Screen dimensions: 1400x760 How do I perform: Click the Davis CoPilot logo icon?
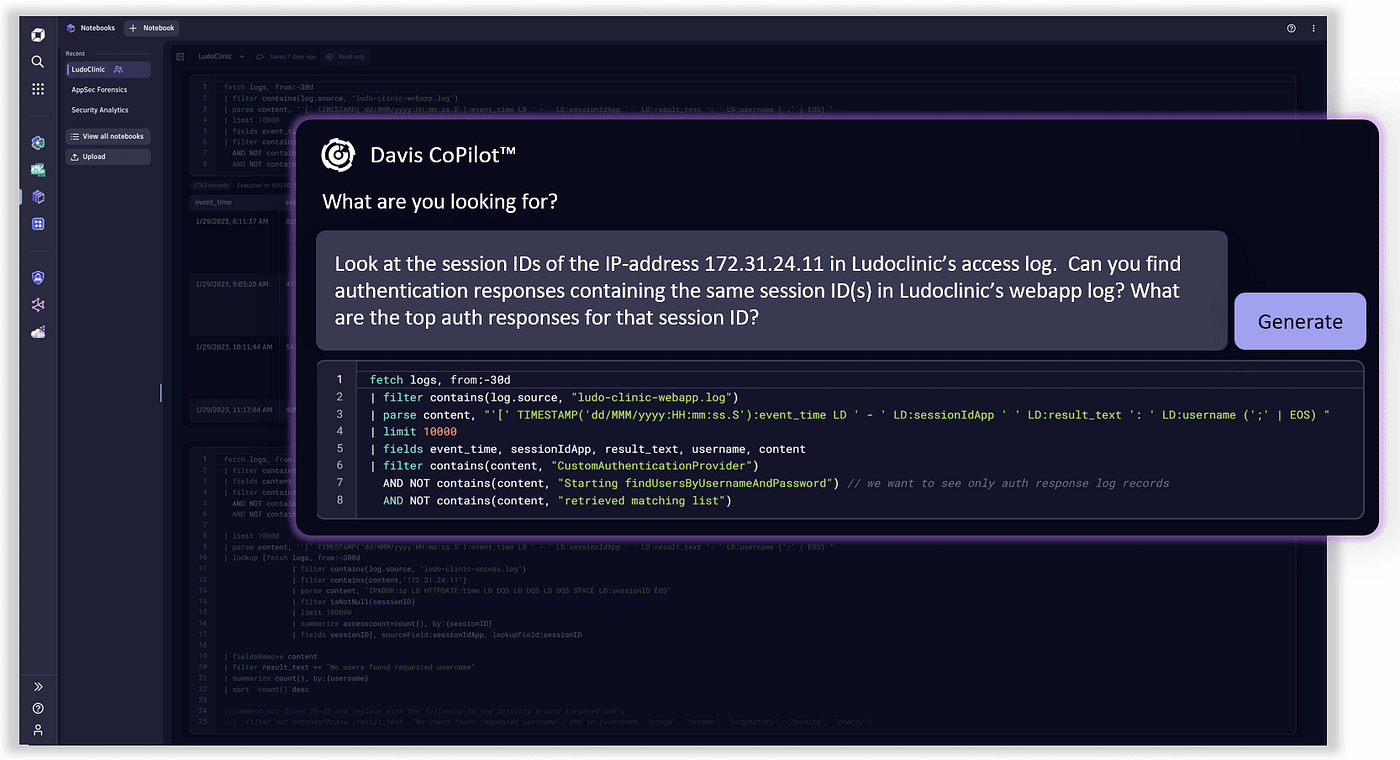click(338, 155)
